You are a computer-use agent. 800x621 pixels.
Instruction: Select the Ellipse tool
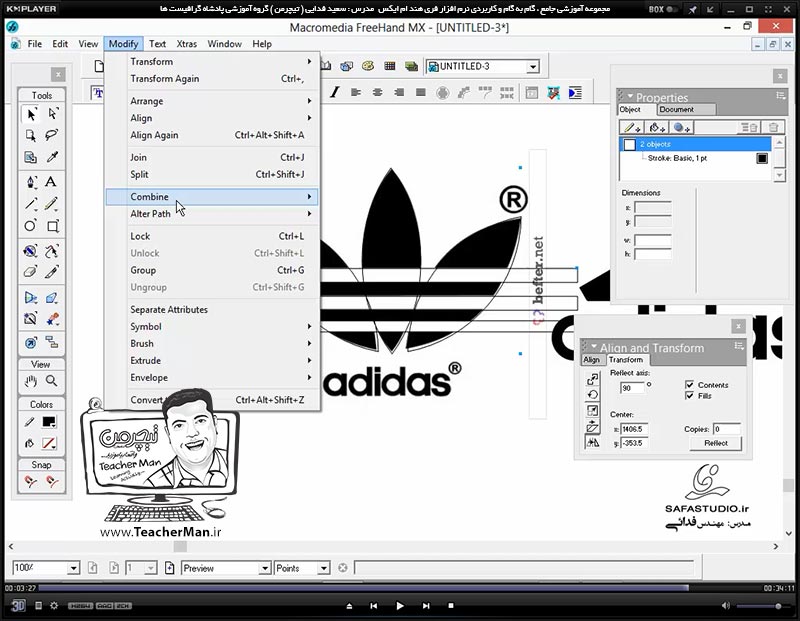point(31,226)
